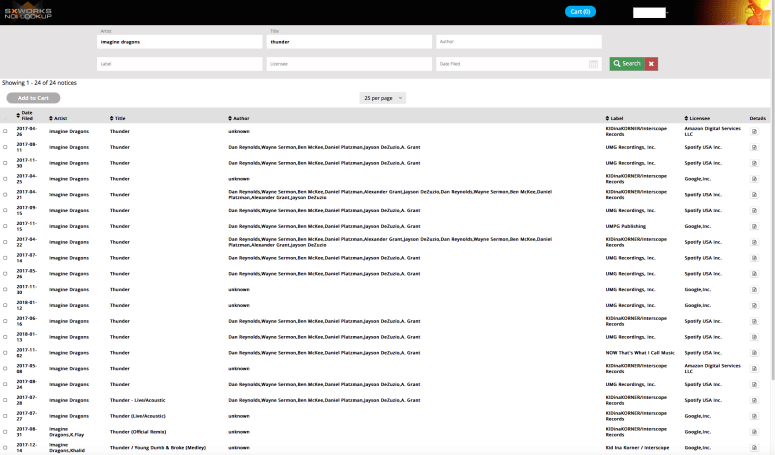Sort results by Licensee column

click(x=701, y=118)
